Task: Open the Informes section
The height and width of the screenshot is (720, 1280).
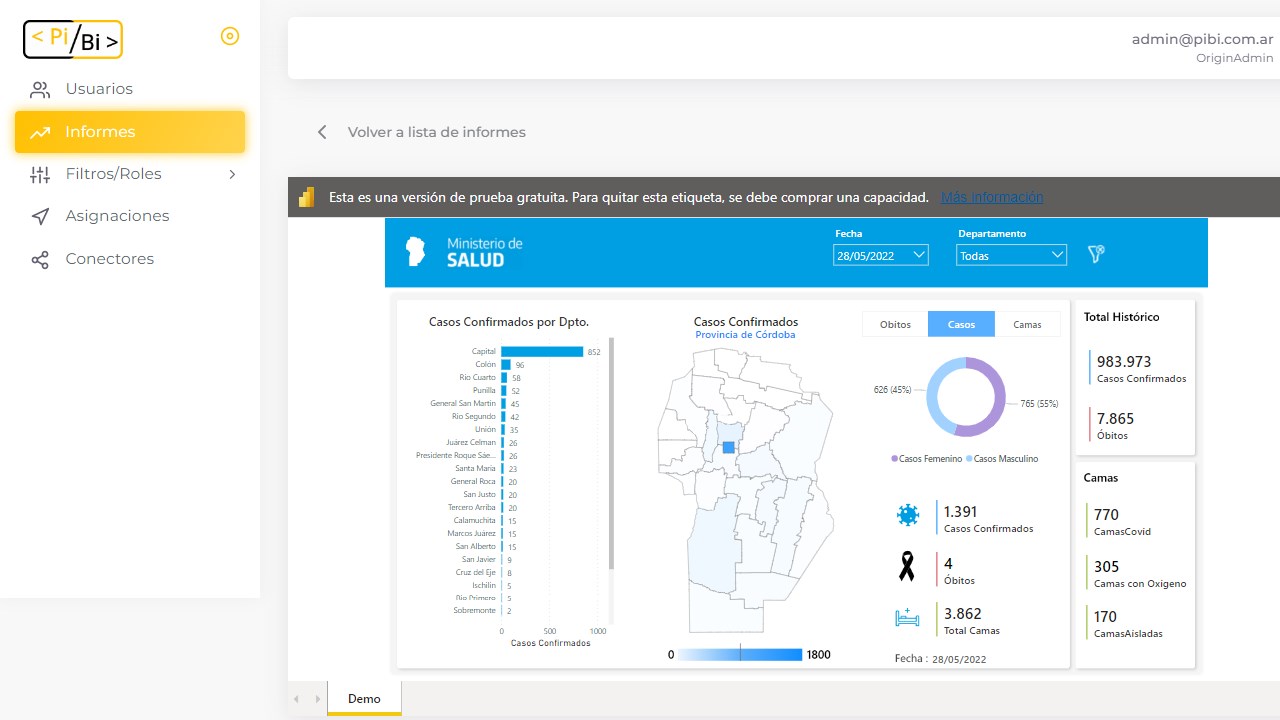Action: [x=130, y=132]
